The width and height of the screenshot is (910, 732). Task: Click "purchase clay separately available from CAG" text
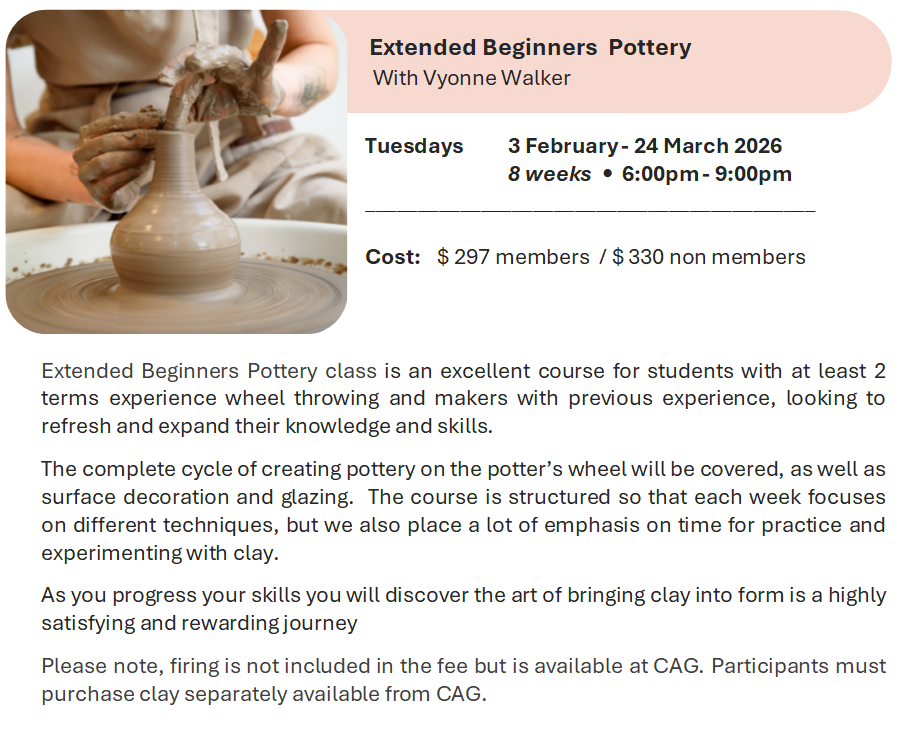pyautogui.click(x=264, y=693)
